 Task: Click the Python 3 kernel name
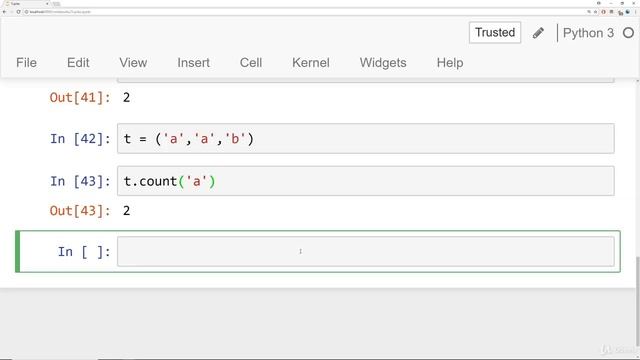tap(588, 33)
